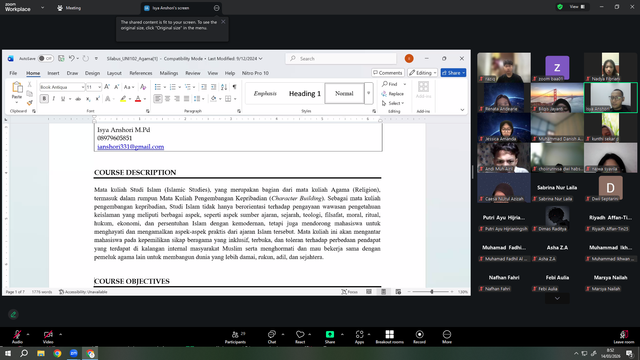Click the green Zoom Share button
The image size is (640, 360).
330,337
